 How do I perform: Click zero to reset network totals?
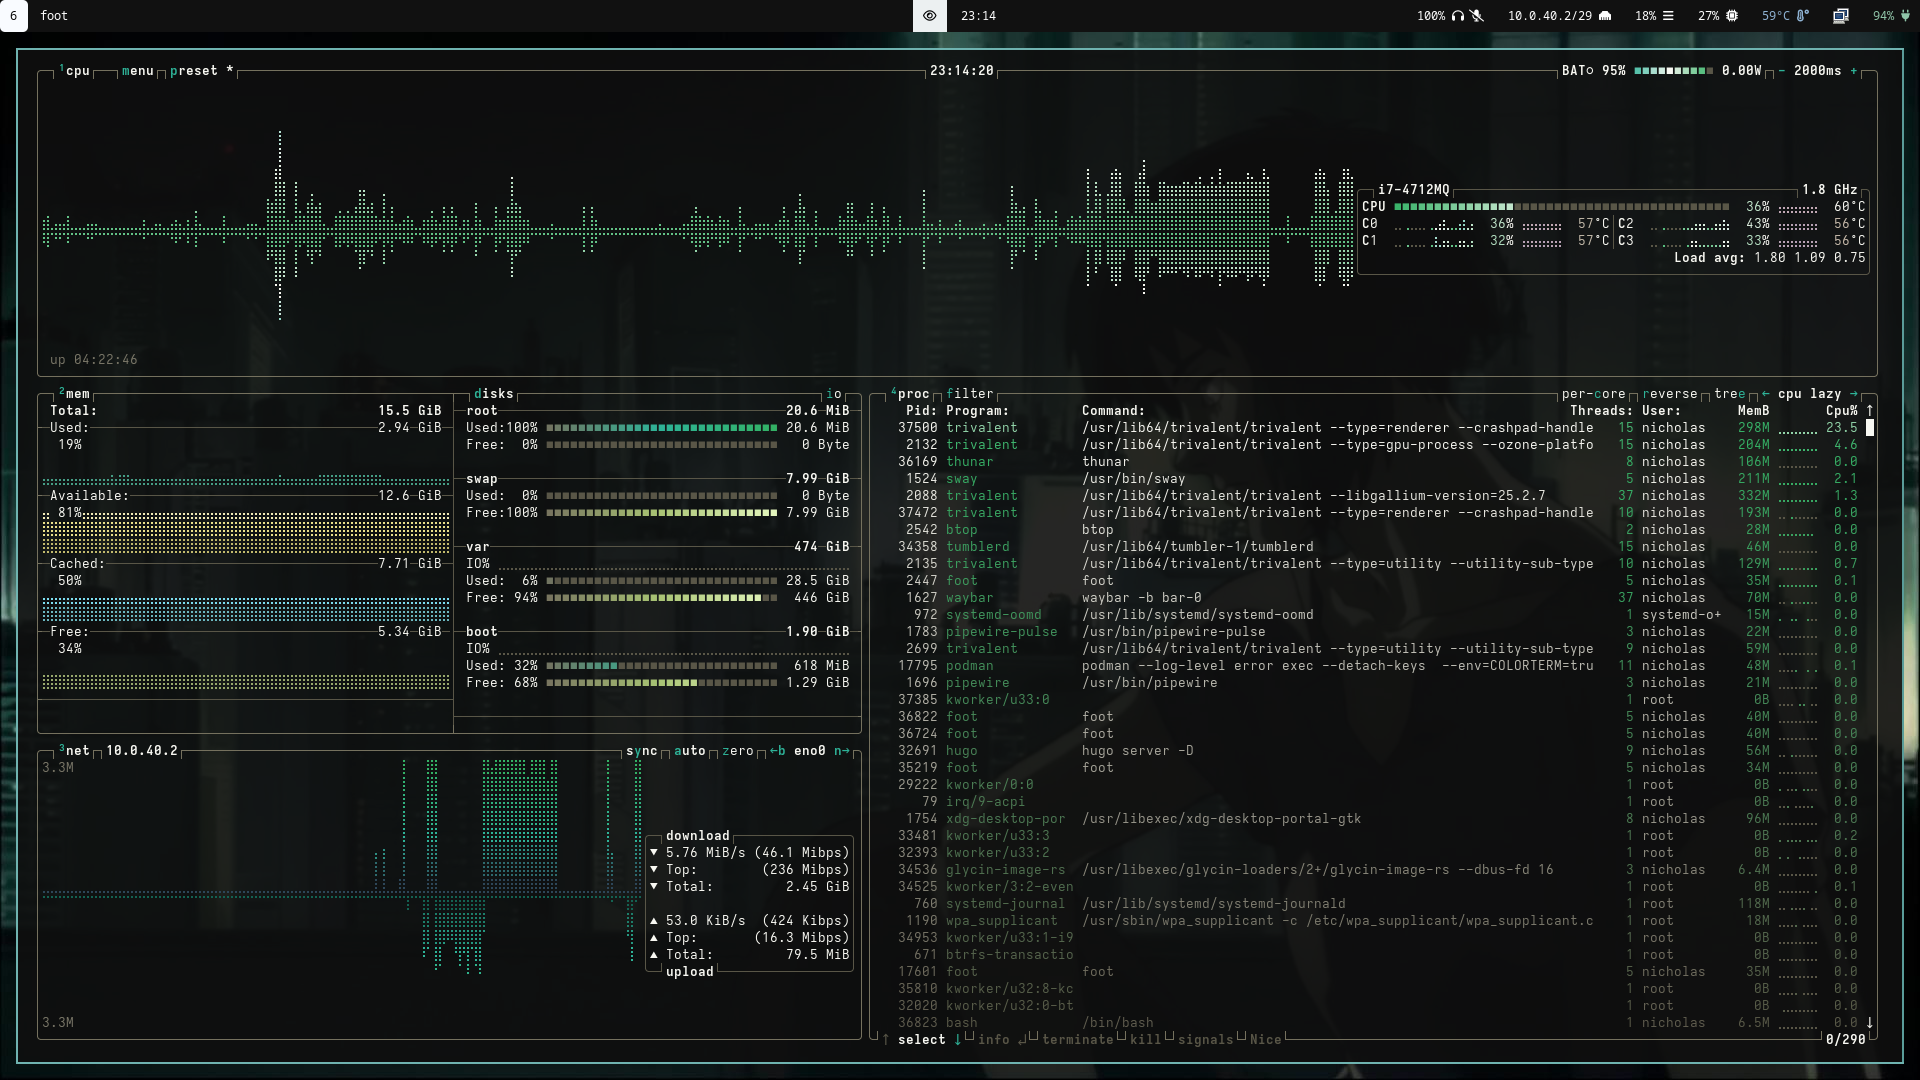tap(736, 750)
